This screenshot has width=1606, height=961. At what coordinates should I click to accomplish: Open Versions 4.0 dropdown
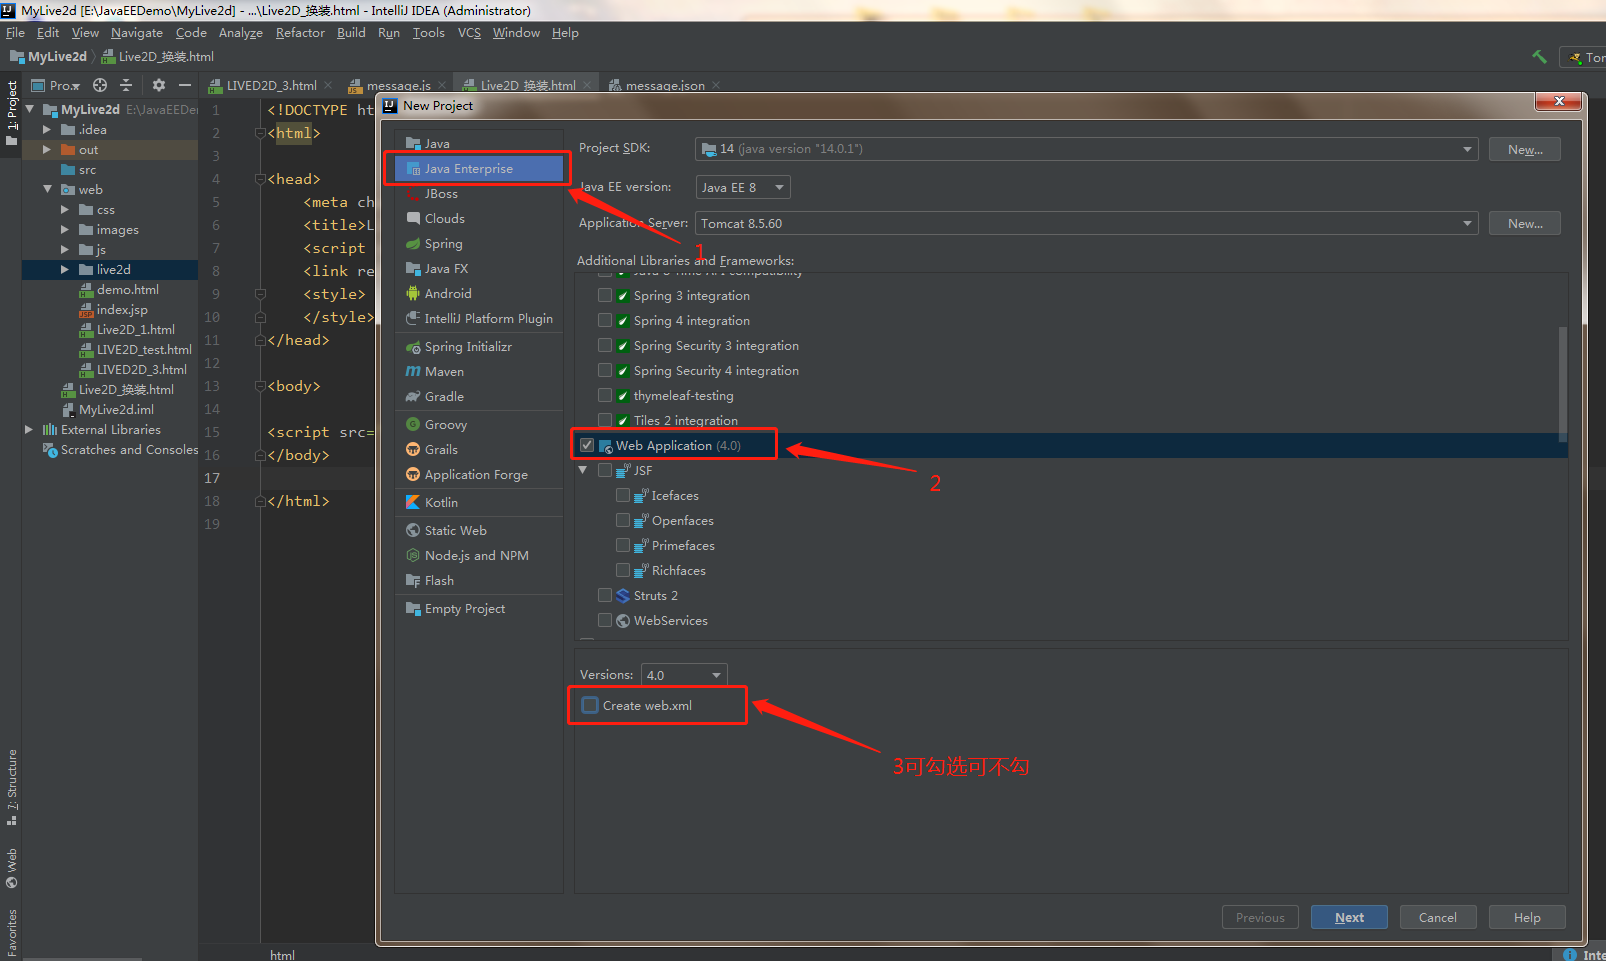click(x=684, y=675)
